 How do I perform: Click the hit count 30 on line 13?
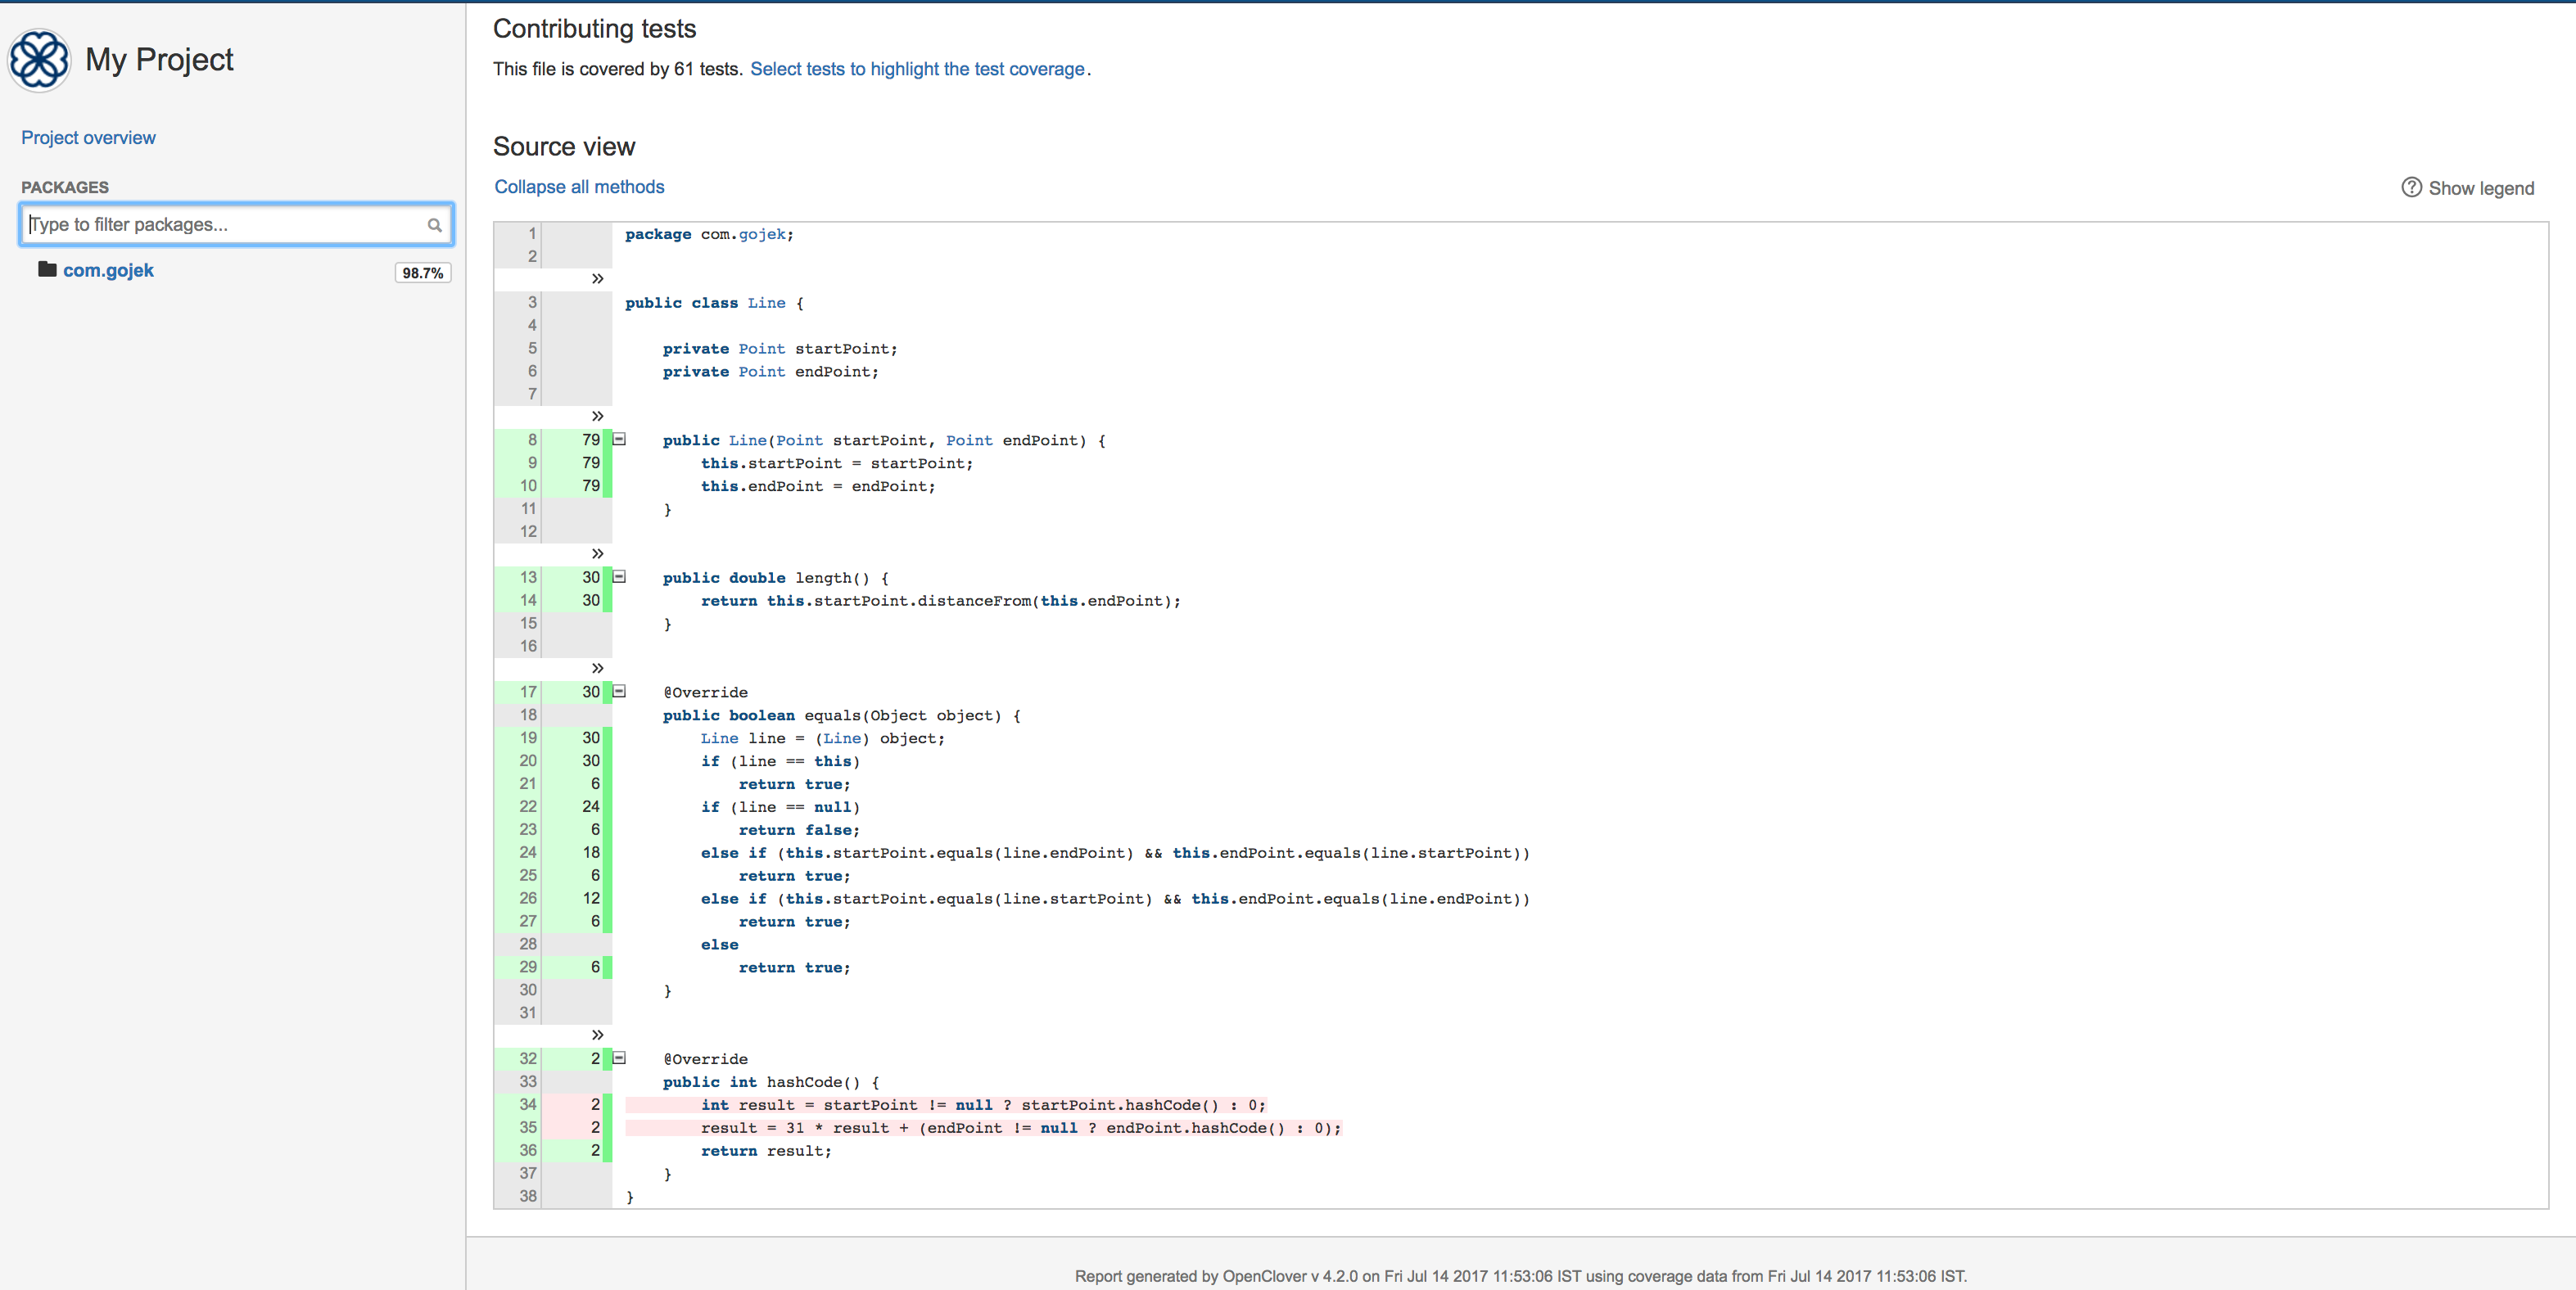(x=591, y=578)
